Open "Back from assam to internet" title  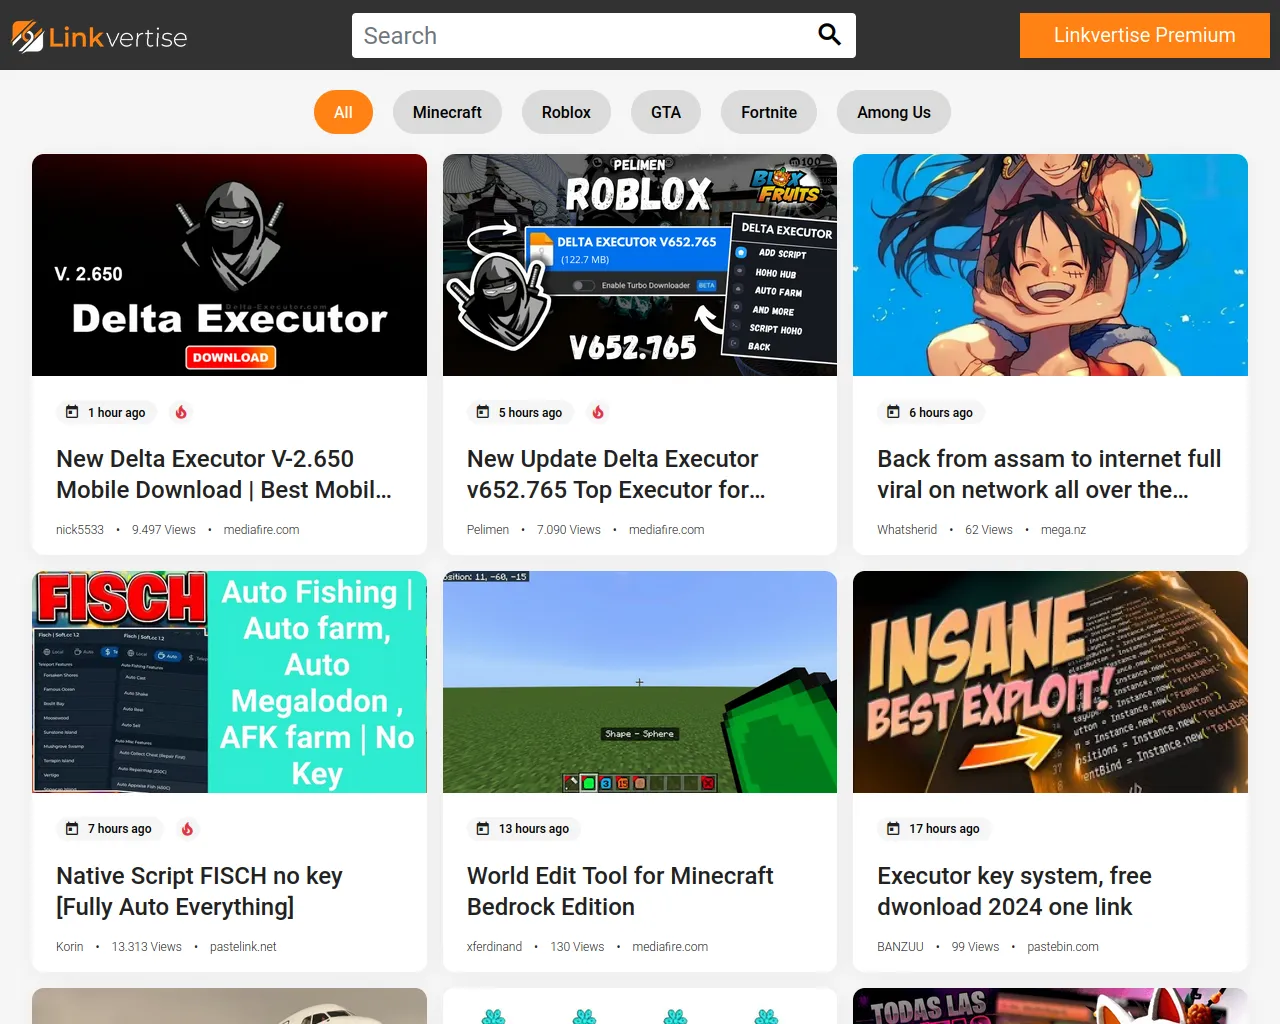point(1049,474)
